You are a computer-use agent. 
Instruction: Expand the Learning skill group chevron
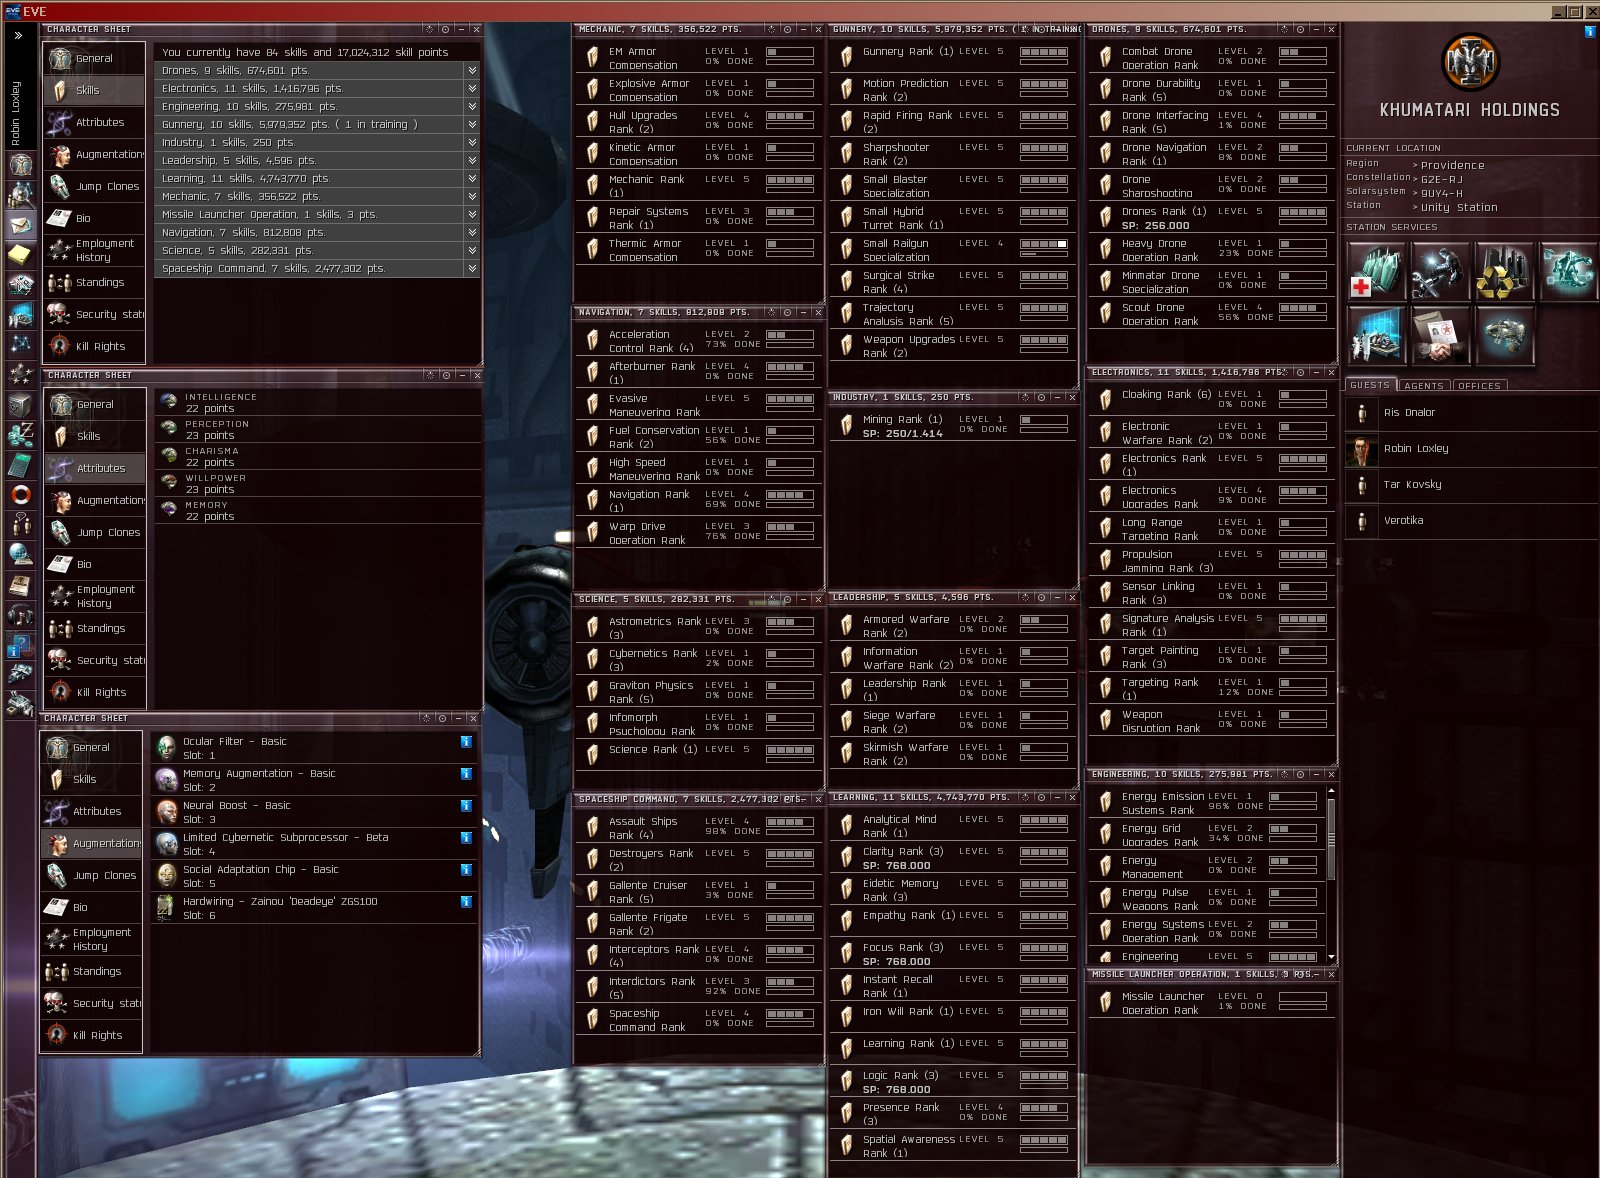pos(472,179)
